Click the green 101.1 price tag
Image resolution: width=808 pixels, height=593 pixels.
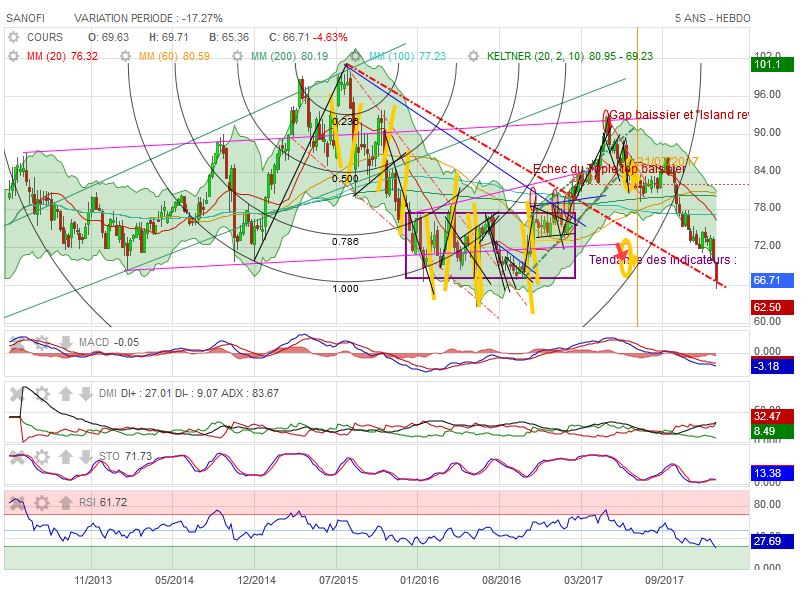(x=772, y=64)
